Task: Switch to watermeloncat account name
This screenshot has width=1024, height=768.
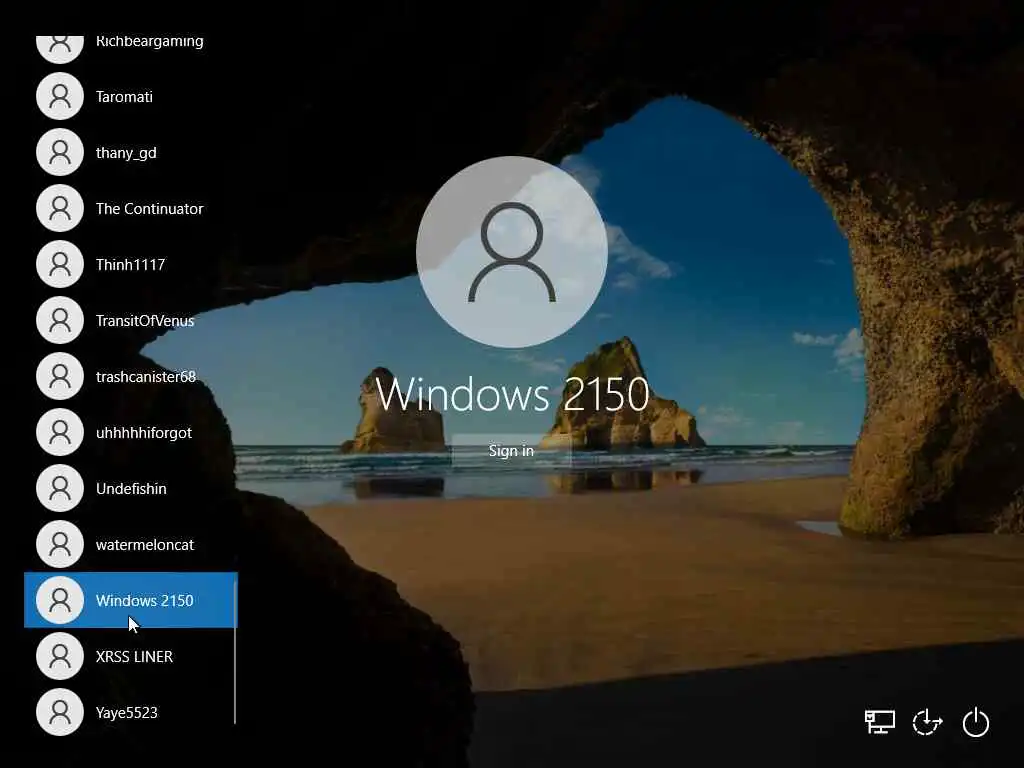Action: 144,545
